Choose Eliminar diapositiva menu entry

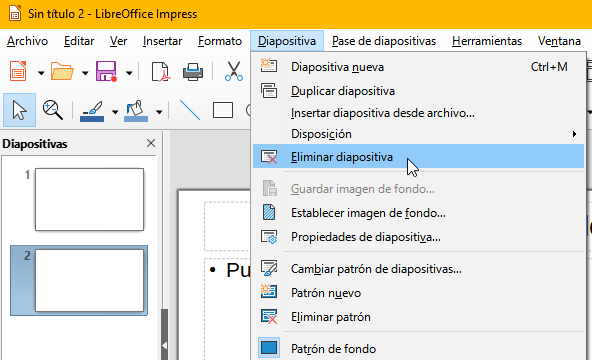coord(418,157)
